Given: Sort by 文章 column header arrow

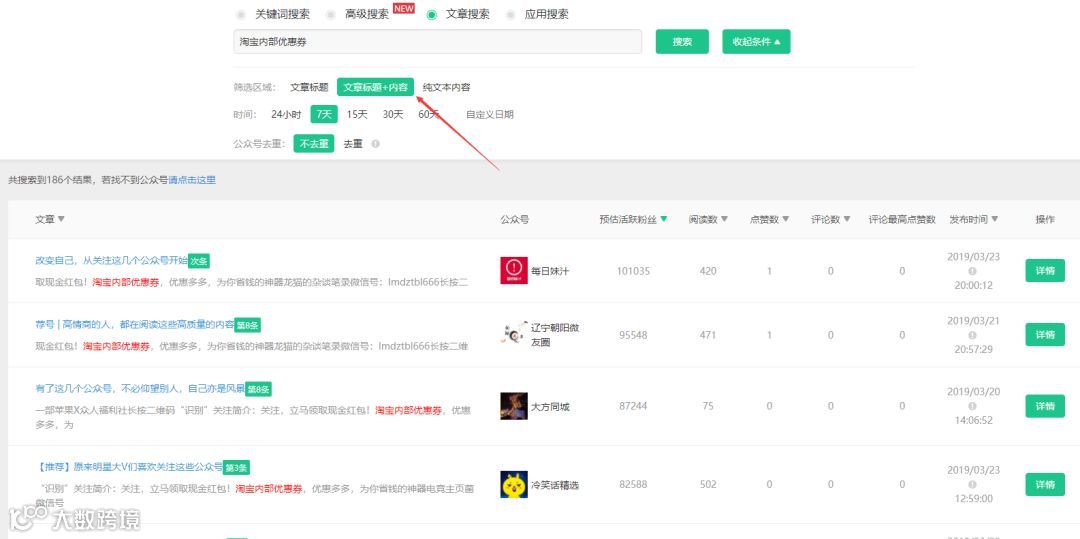Looking at the screenshot, I should click(x=61, y=219).
